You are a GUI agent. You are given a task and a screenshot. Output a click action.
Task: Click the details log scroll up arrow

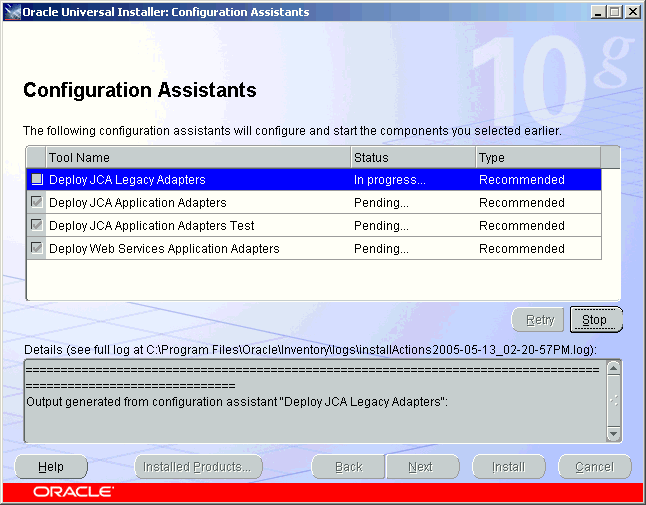tap(613, 368)
